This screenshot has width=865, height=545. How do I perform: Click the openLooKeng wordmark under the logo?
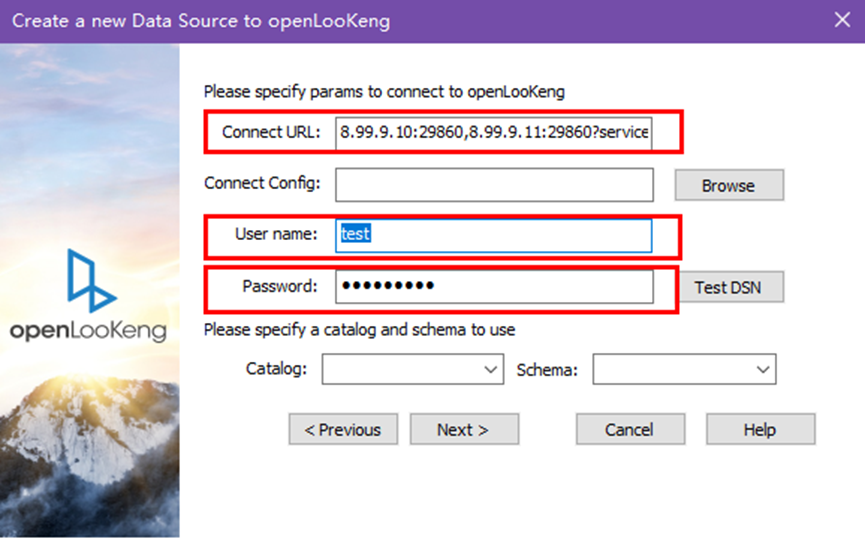88,330
